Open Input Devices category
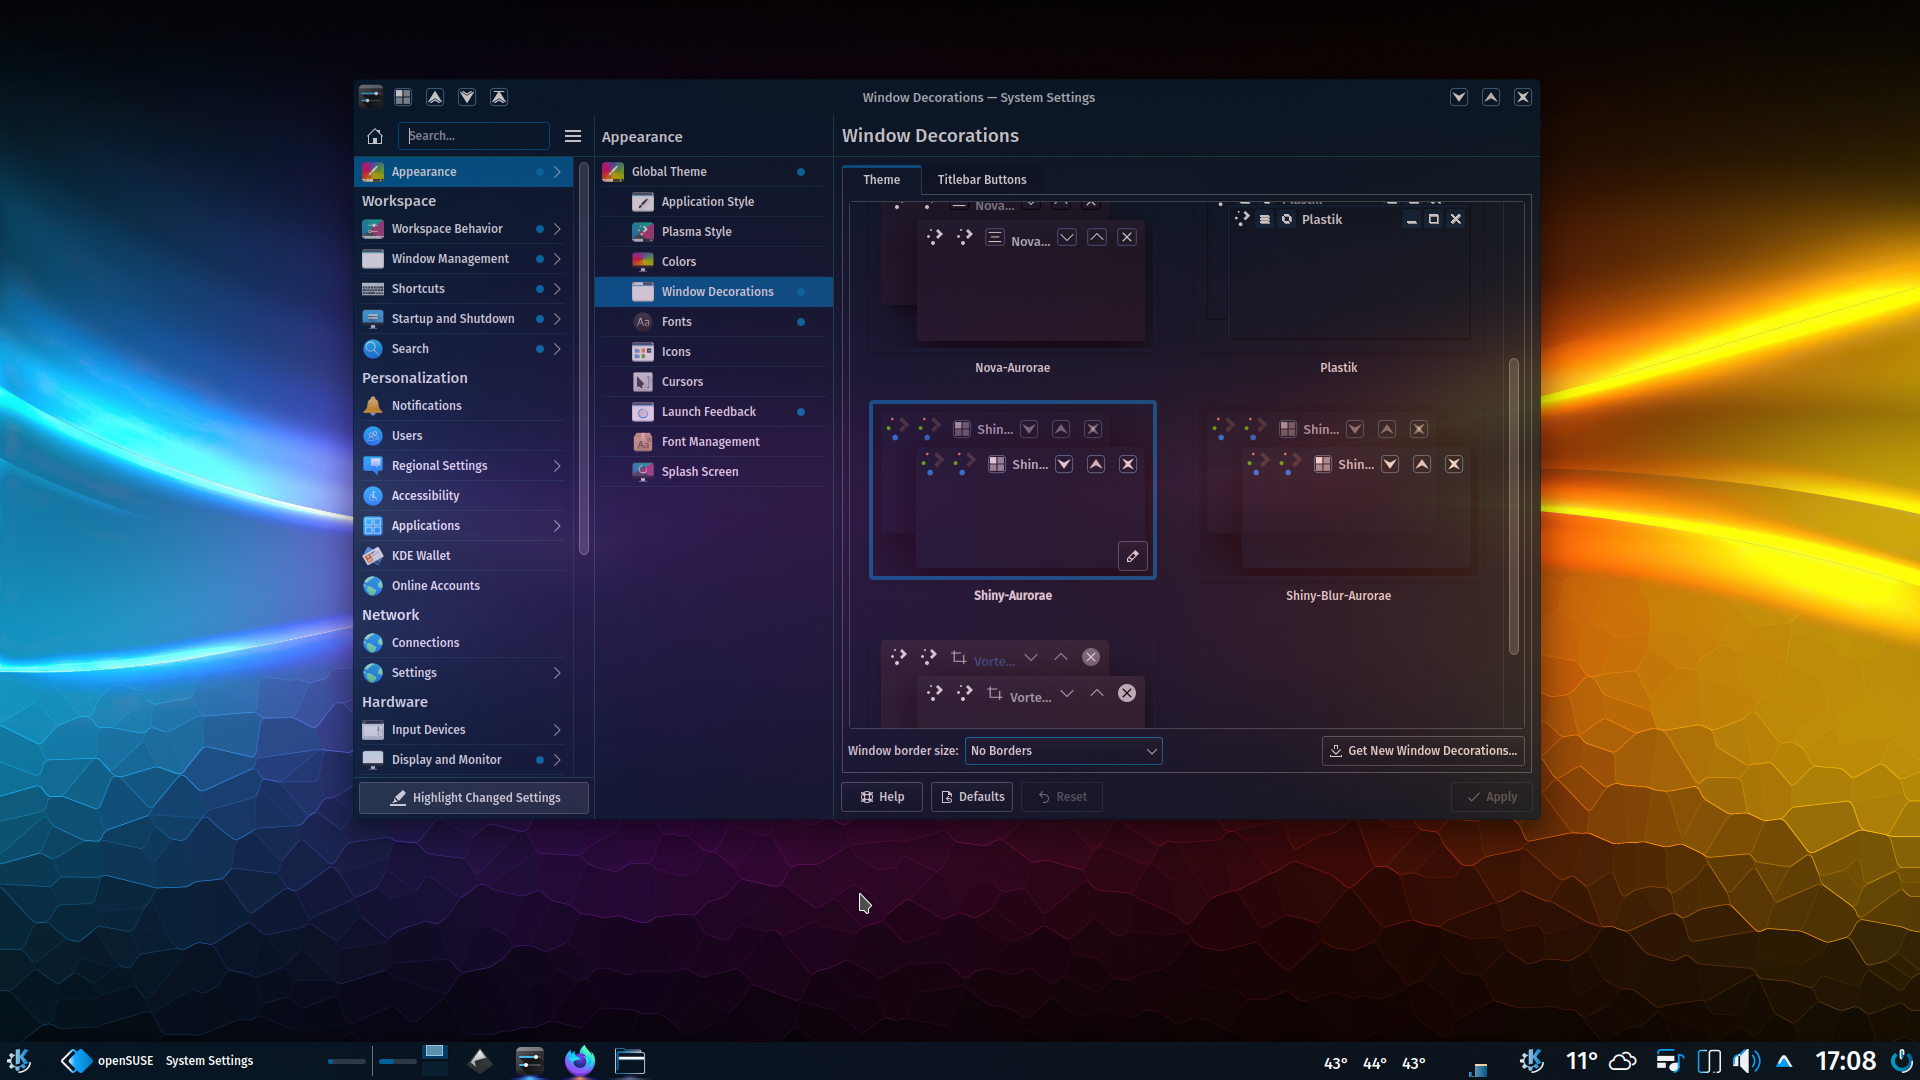1920x1080 pixels. (x=464, y=730)
